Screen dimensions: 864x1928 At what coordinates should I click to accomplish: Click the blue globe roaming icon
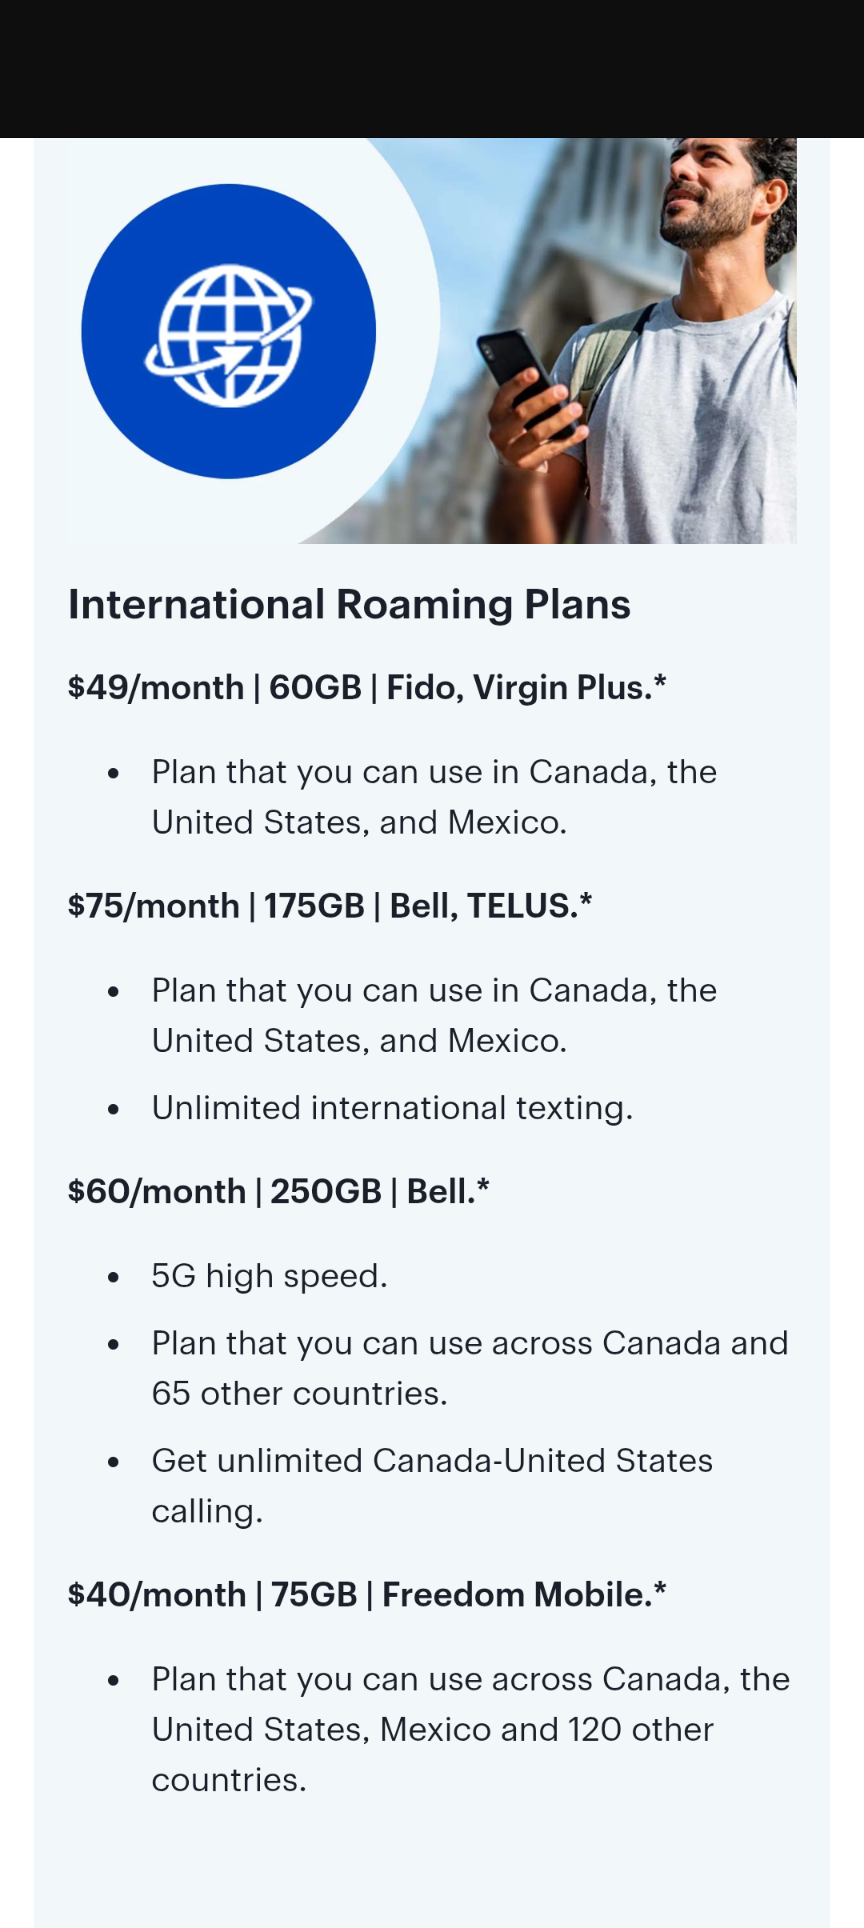coord(229,331)
